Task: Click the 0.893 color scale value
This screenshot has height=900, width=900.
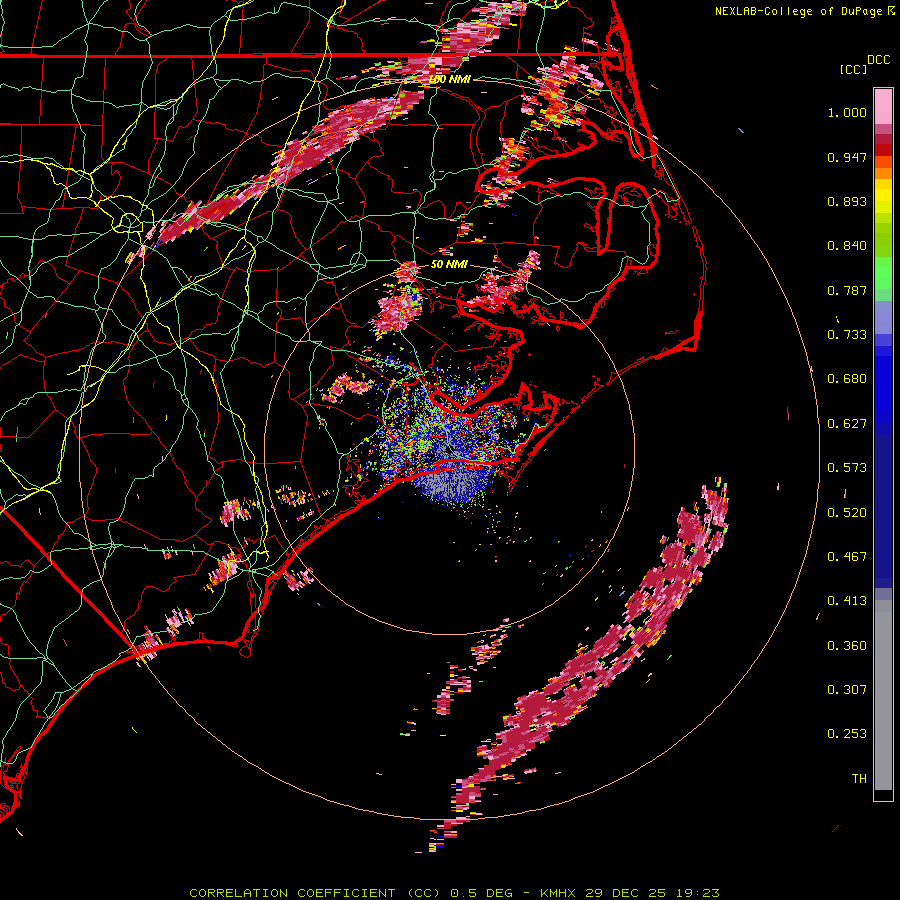Action: click(x=847, y=201)
